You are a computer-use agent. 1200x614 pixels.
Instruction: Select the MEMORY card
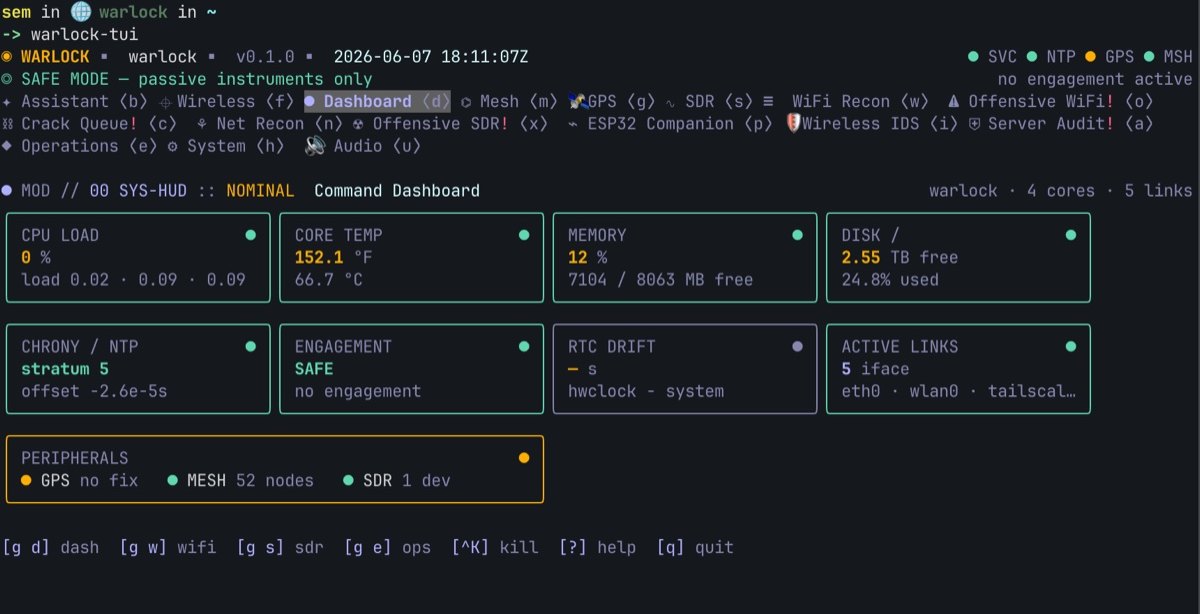point(685,257)
